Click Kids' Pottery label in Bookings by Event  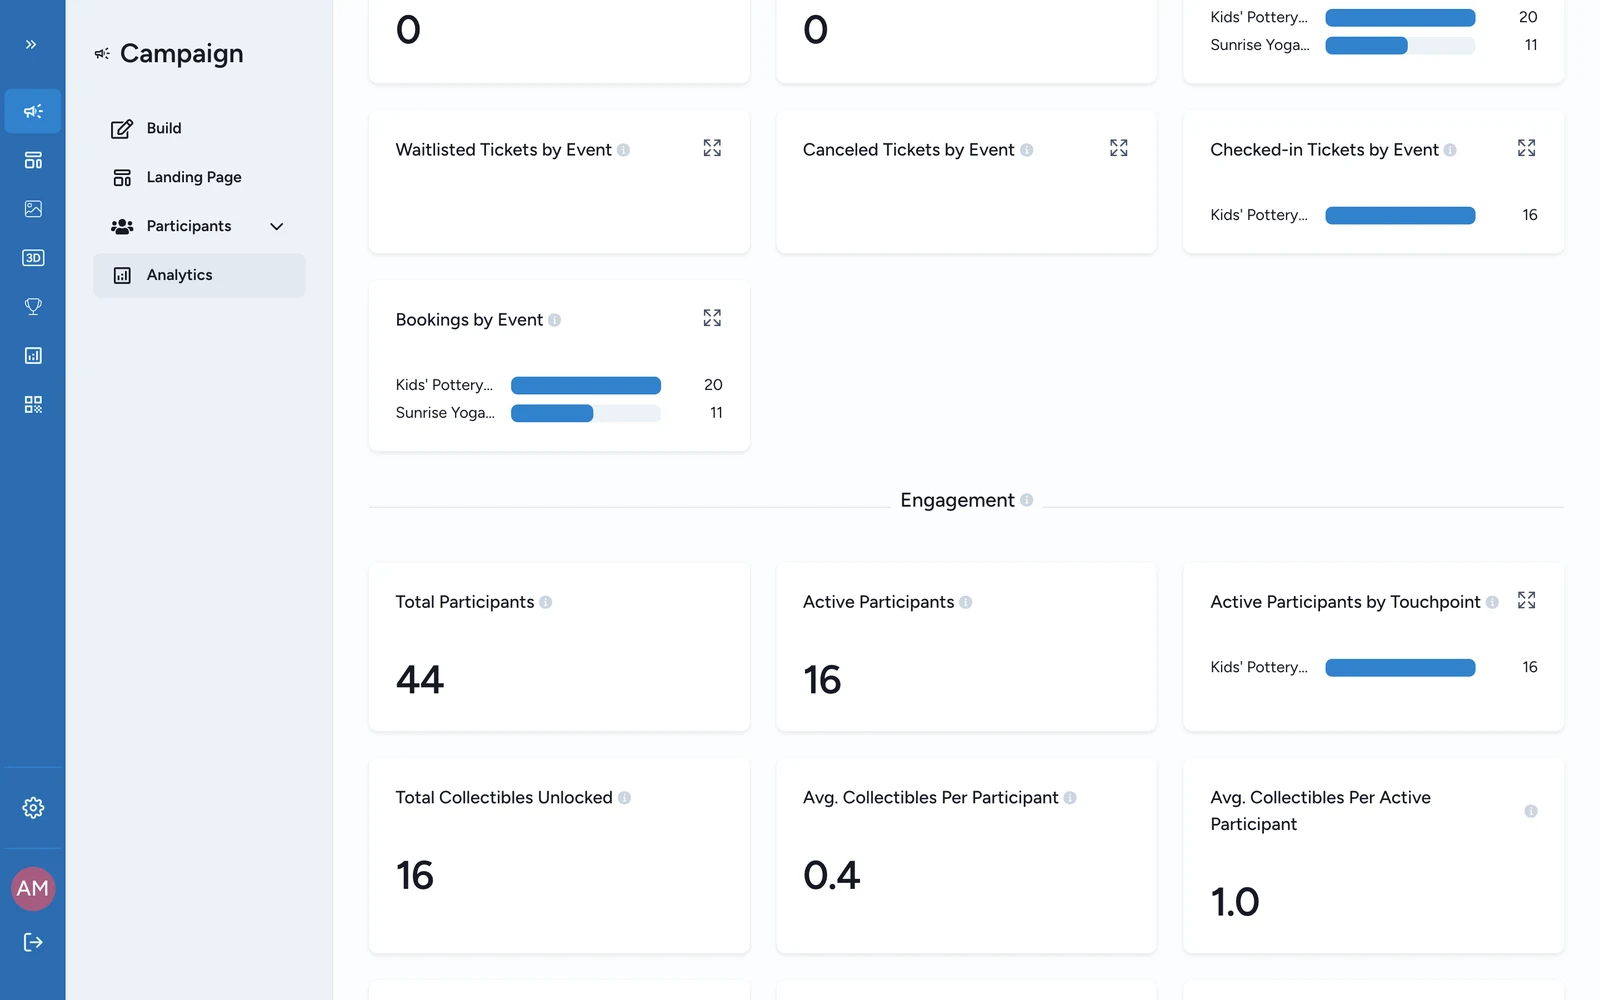(444, 385)
